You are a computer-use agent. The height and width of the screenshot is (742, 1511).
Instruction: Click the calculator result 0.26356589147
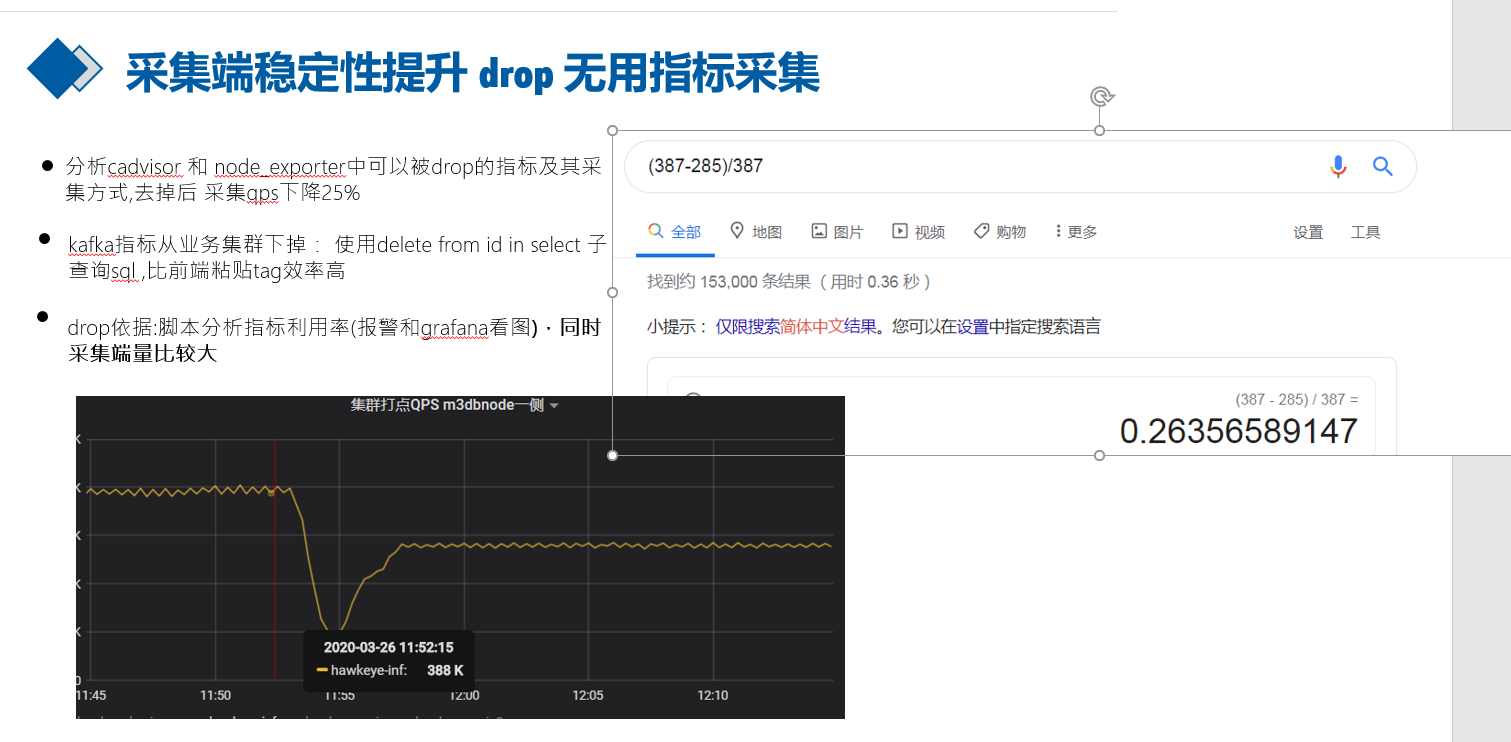[1238, 431]
